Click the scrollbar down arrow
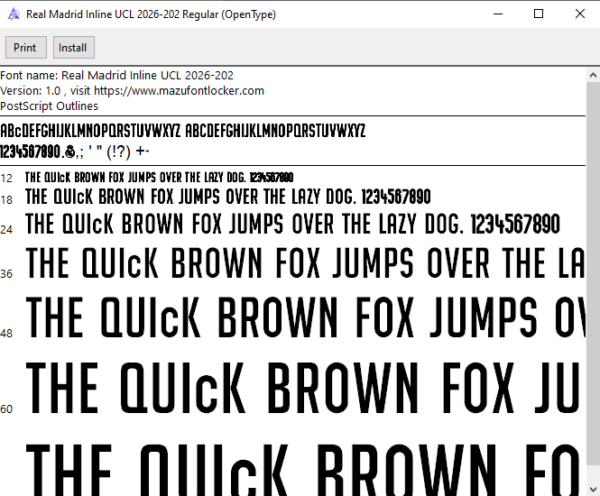The image size is (600, 496). 593,489
